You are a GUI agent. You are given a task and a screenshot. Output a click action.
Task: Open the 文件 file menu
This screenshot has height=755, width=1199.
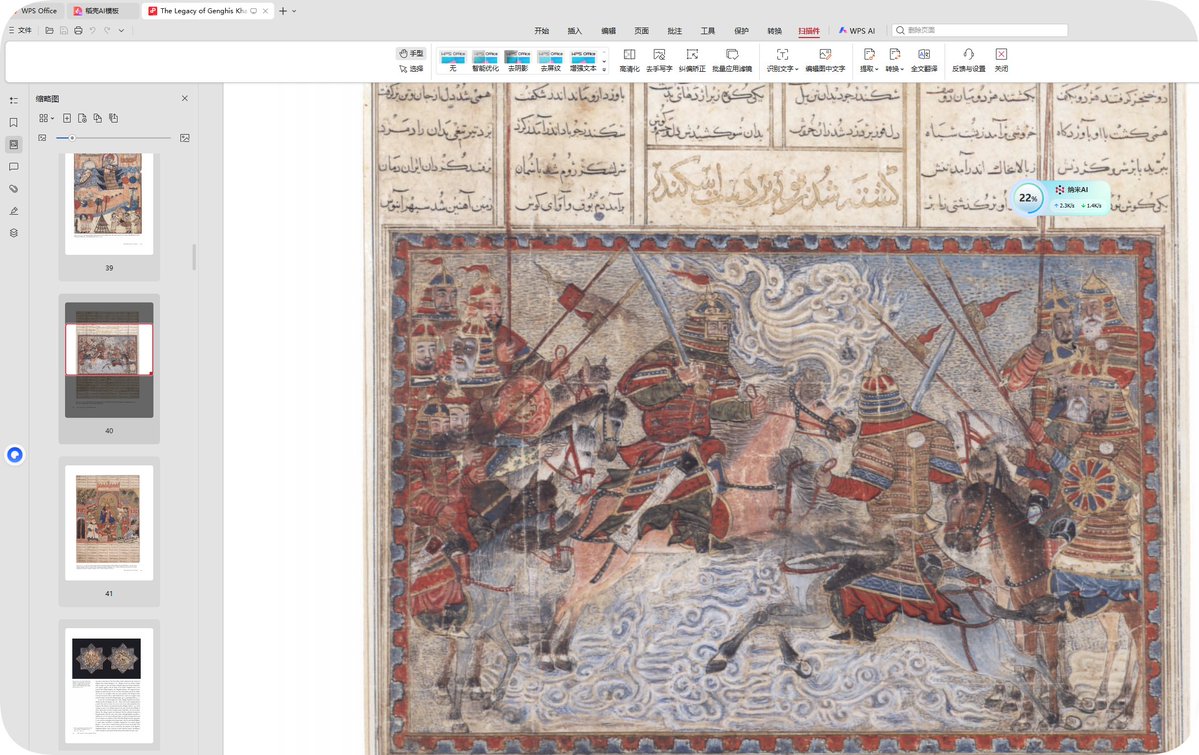(21, 31)
